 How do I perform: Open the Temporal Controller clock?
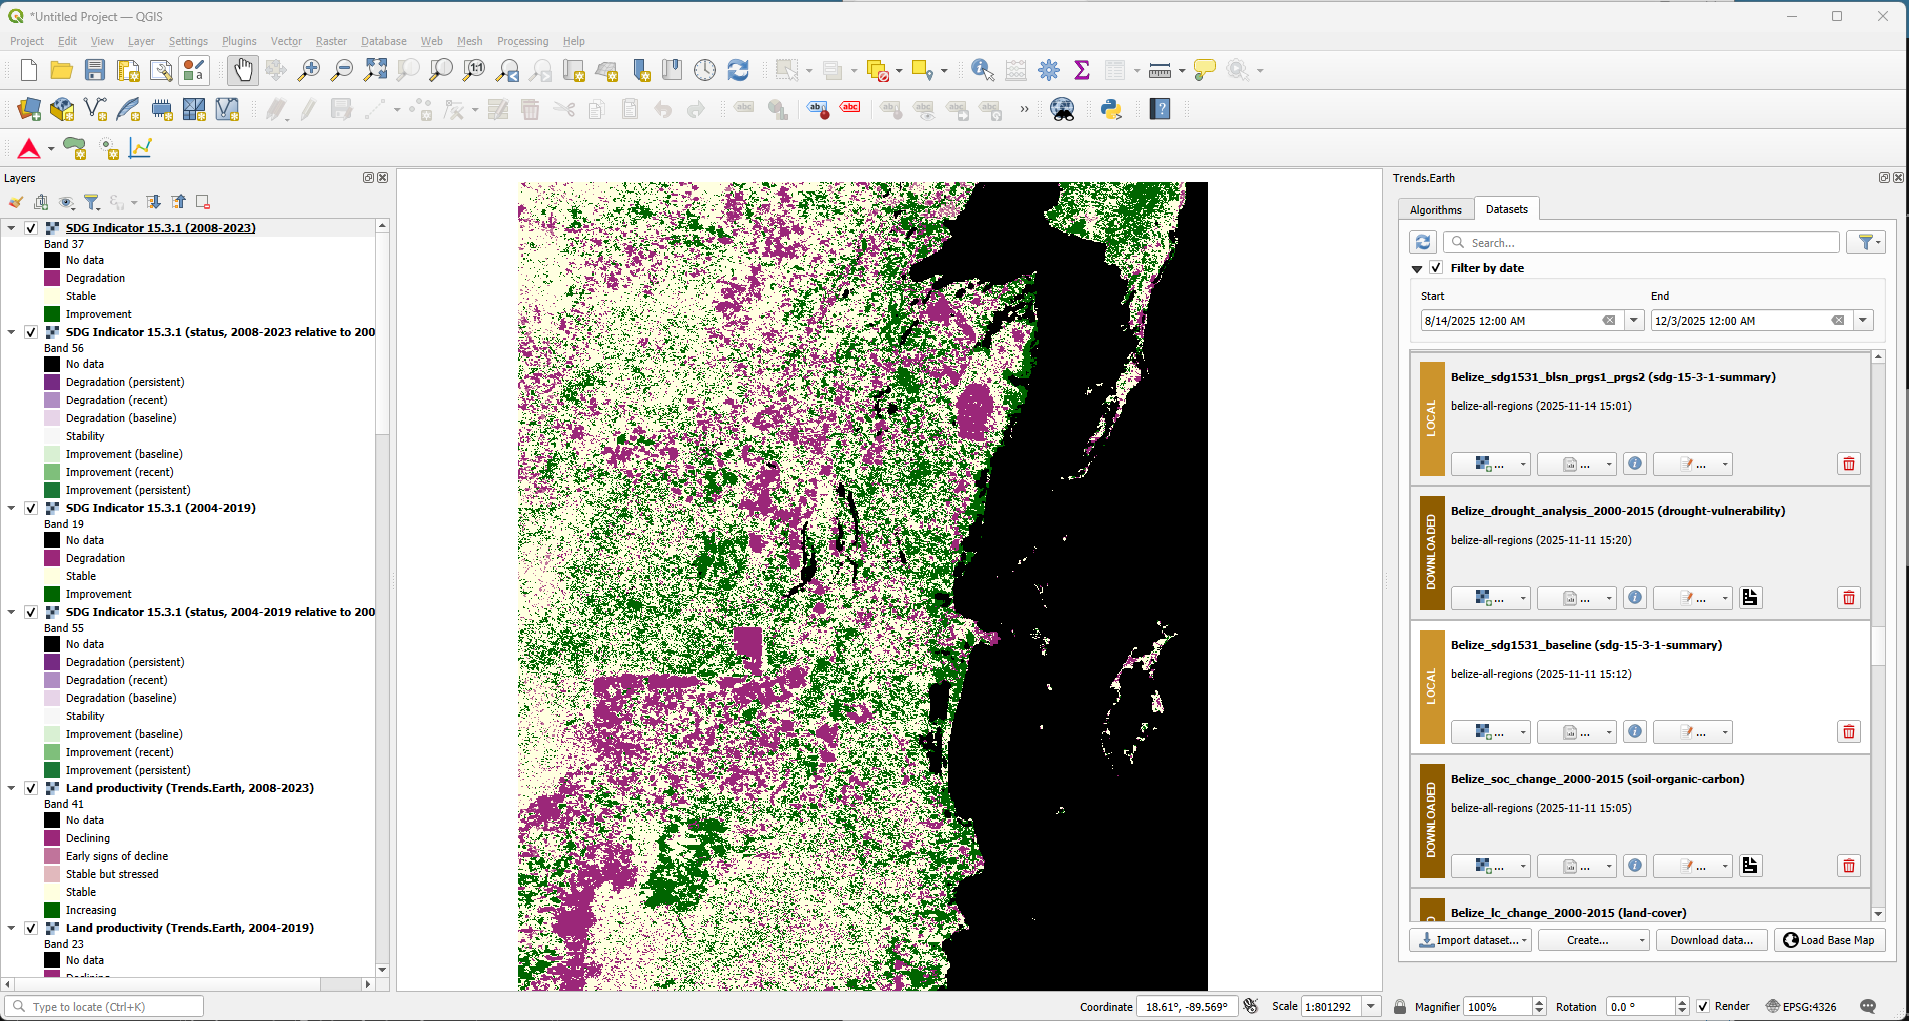point(705,70)
